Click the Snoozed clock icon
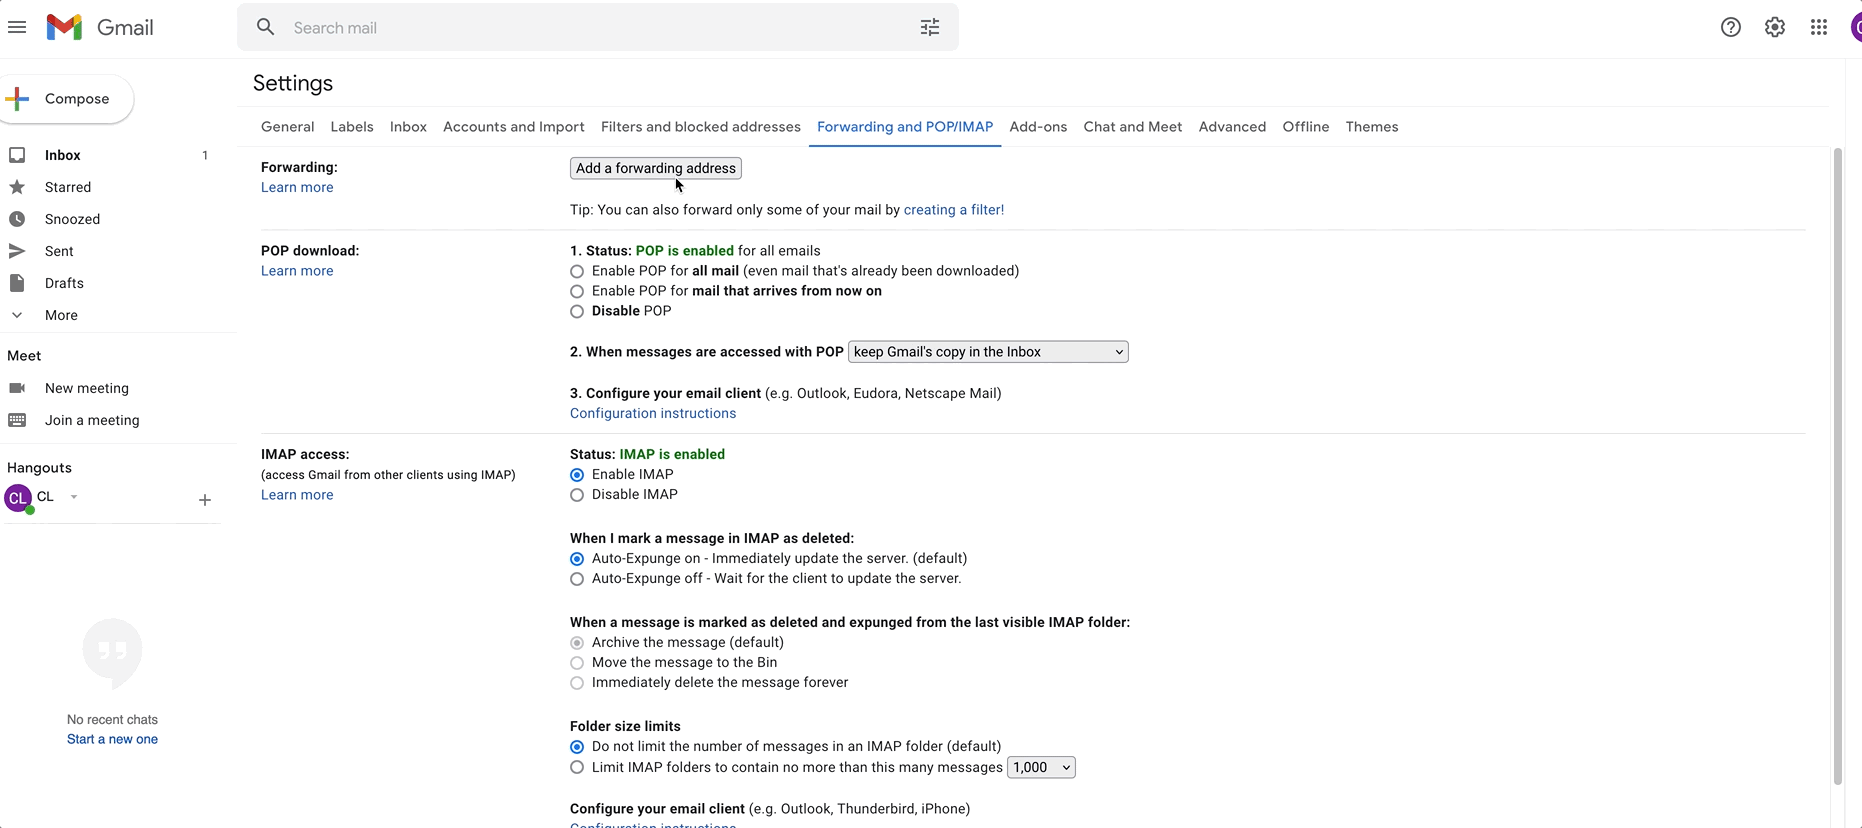Screen dimensions: 1862x828 [x=17, y=219]
